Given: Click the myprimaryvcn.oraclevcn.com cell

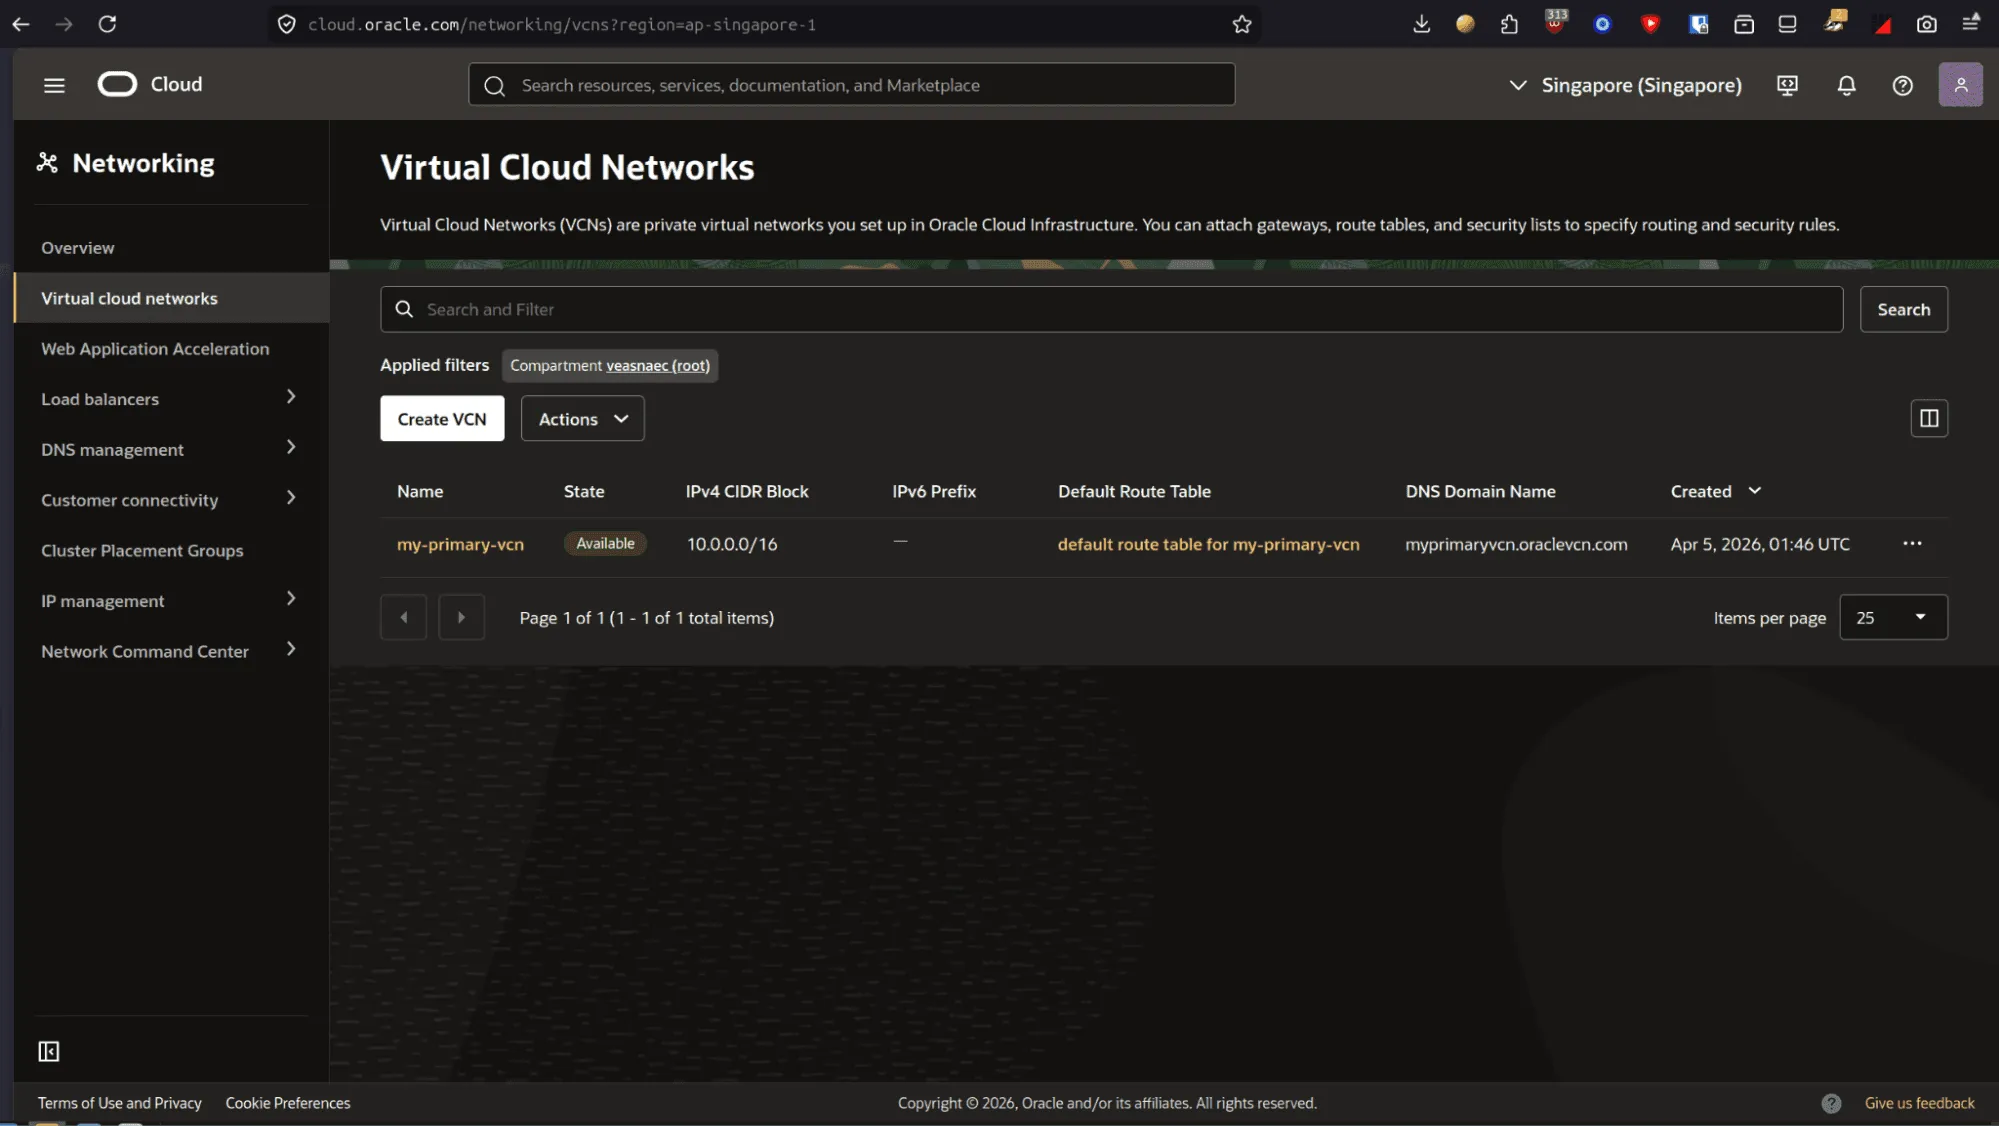Looking at the screenshot, I should (1516, 544).
